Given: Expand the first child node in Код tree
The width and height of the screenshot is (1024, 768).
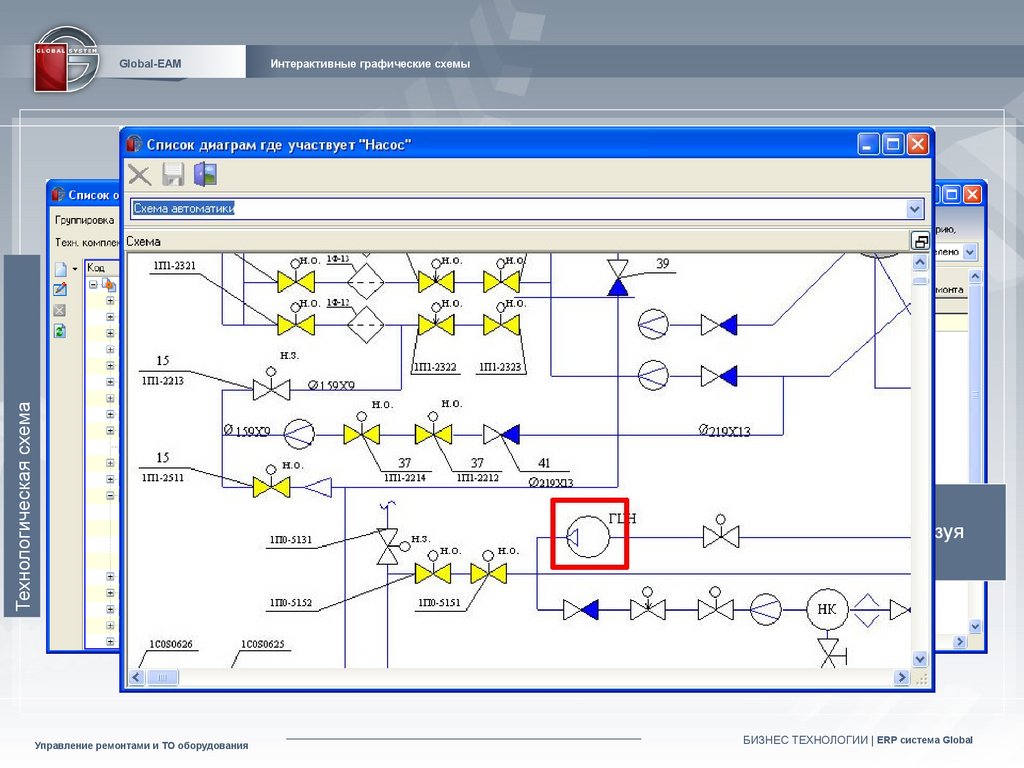Looking at the screenshot, I should (x=110, y=300).
